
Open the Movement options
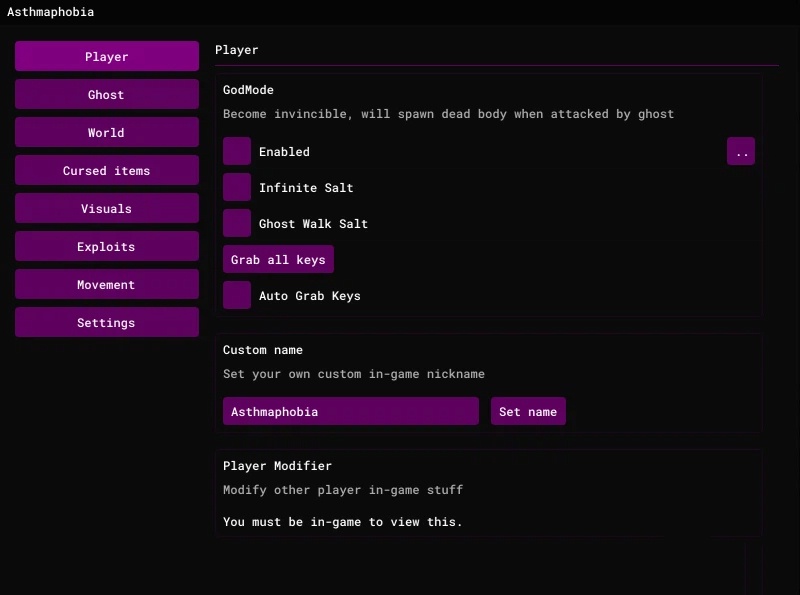pyautogui.click(x=106, y=284)
